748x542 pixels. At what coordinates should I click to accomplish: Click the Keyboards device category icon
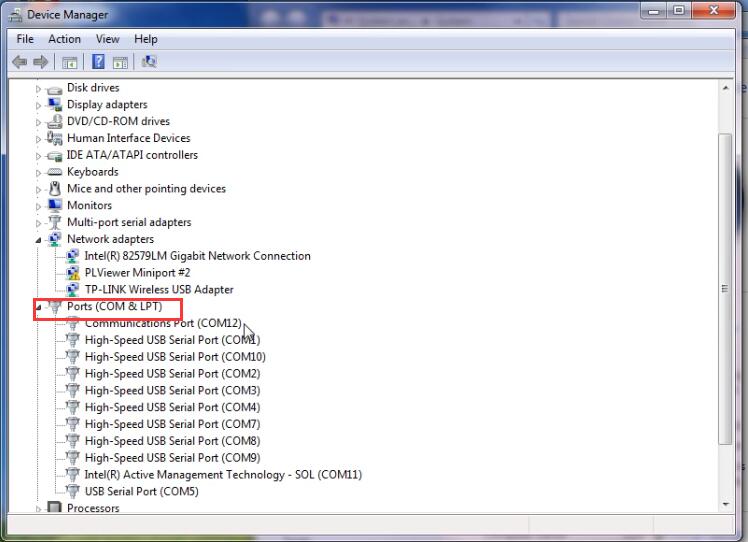[55, 172]
